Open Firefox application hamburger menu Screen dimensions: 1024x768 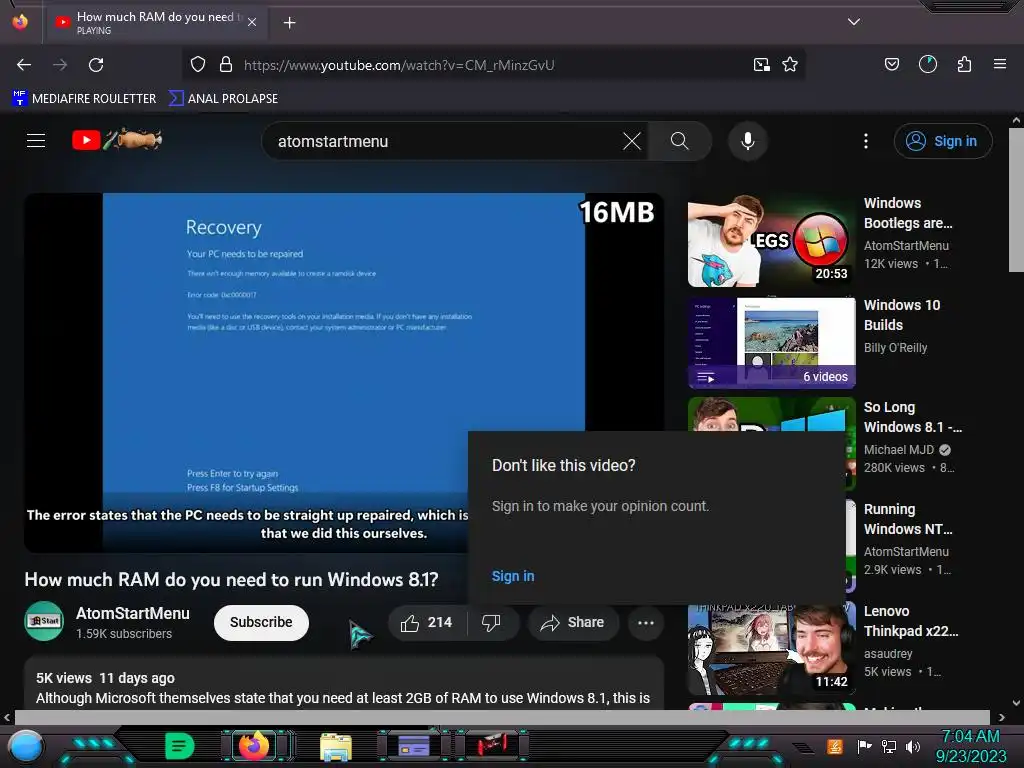pyautogui.click(x=1000, y=64)
